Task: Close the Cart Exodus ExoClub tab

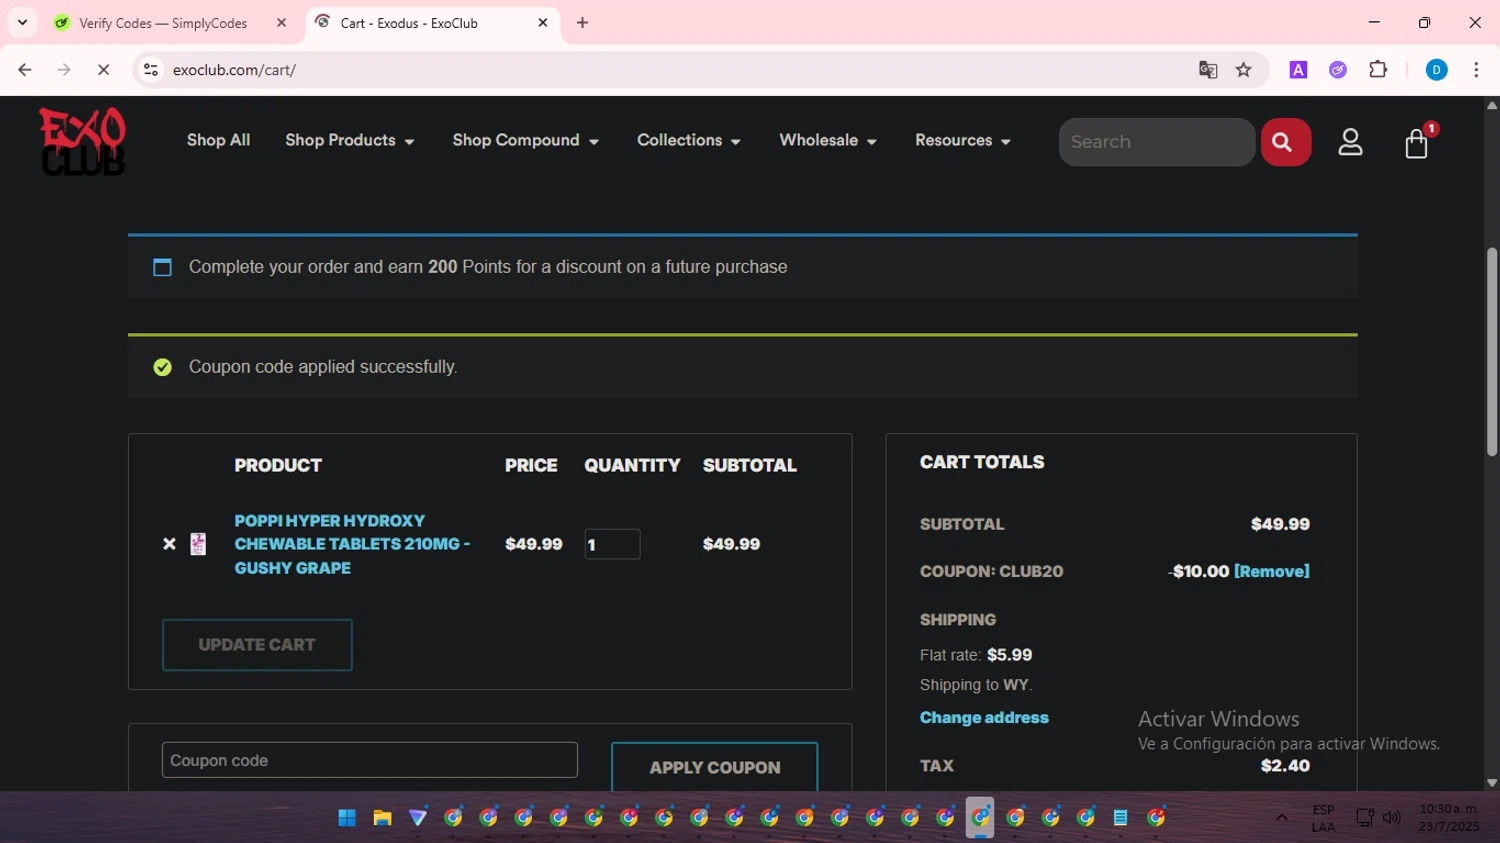Action: [543, 23]
